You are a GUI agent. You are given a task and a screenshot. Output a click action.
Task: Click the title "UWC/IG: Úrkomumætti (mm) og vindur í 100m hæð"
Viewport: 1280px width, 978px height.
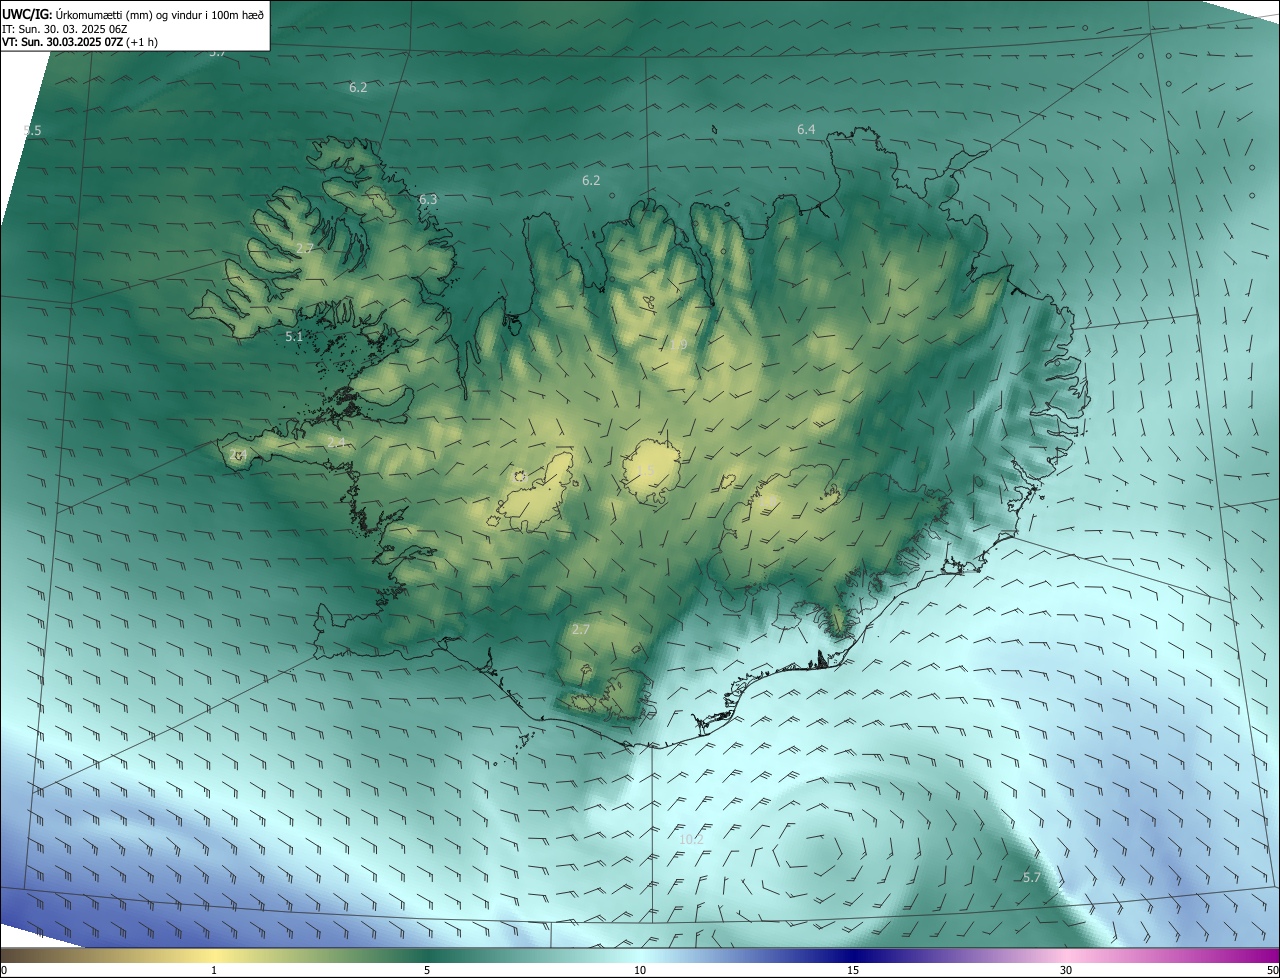coord(133,14)
